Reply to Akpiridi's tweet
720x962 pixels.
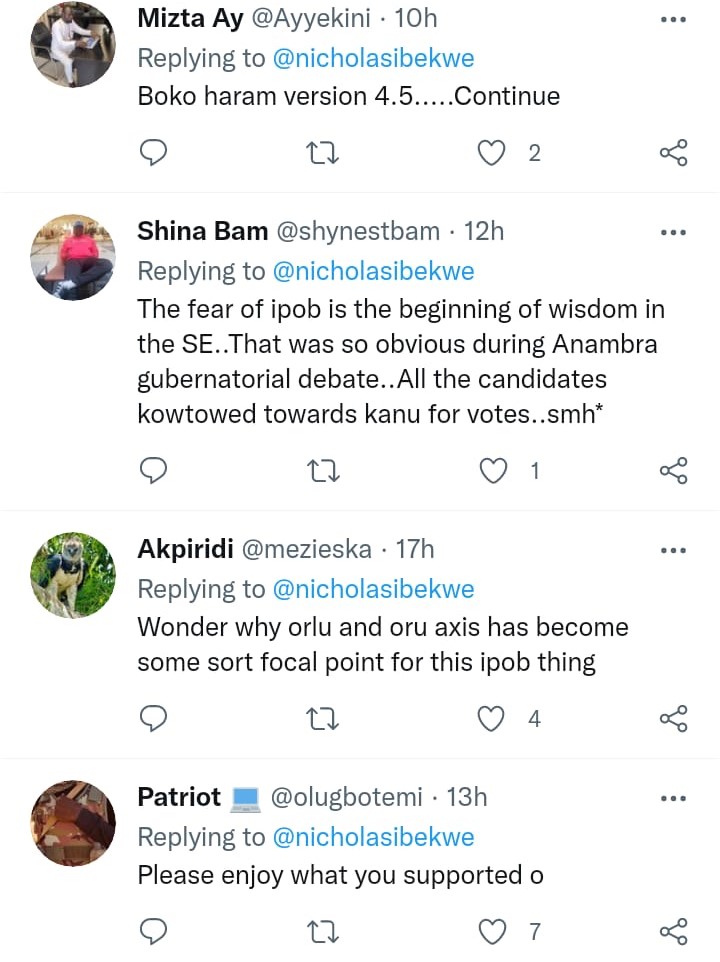[x=152, y=718]
